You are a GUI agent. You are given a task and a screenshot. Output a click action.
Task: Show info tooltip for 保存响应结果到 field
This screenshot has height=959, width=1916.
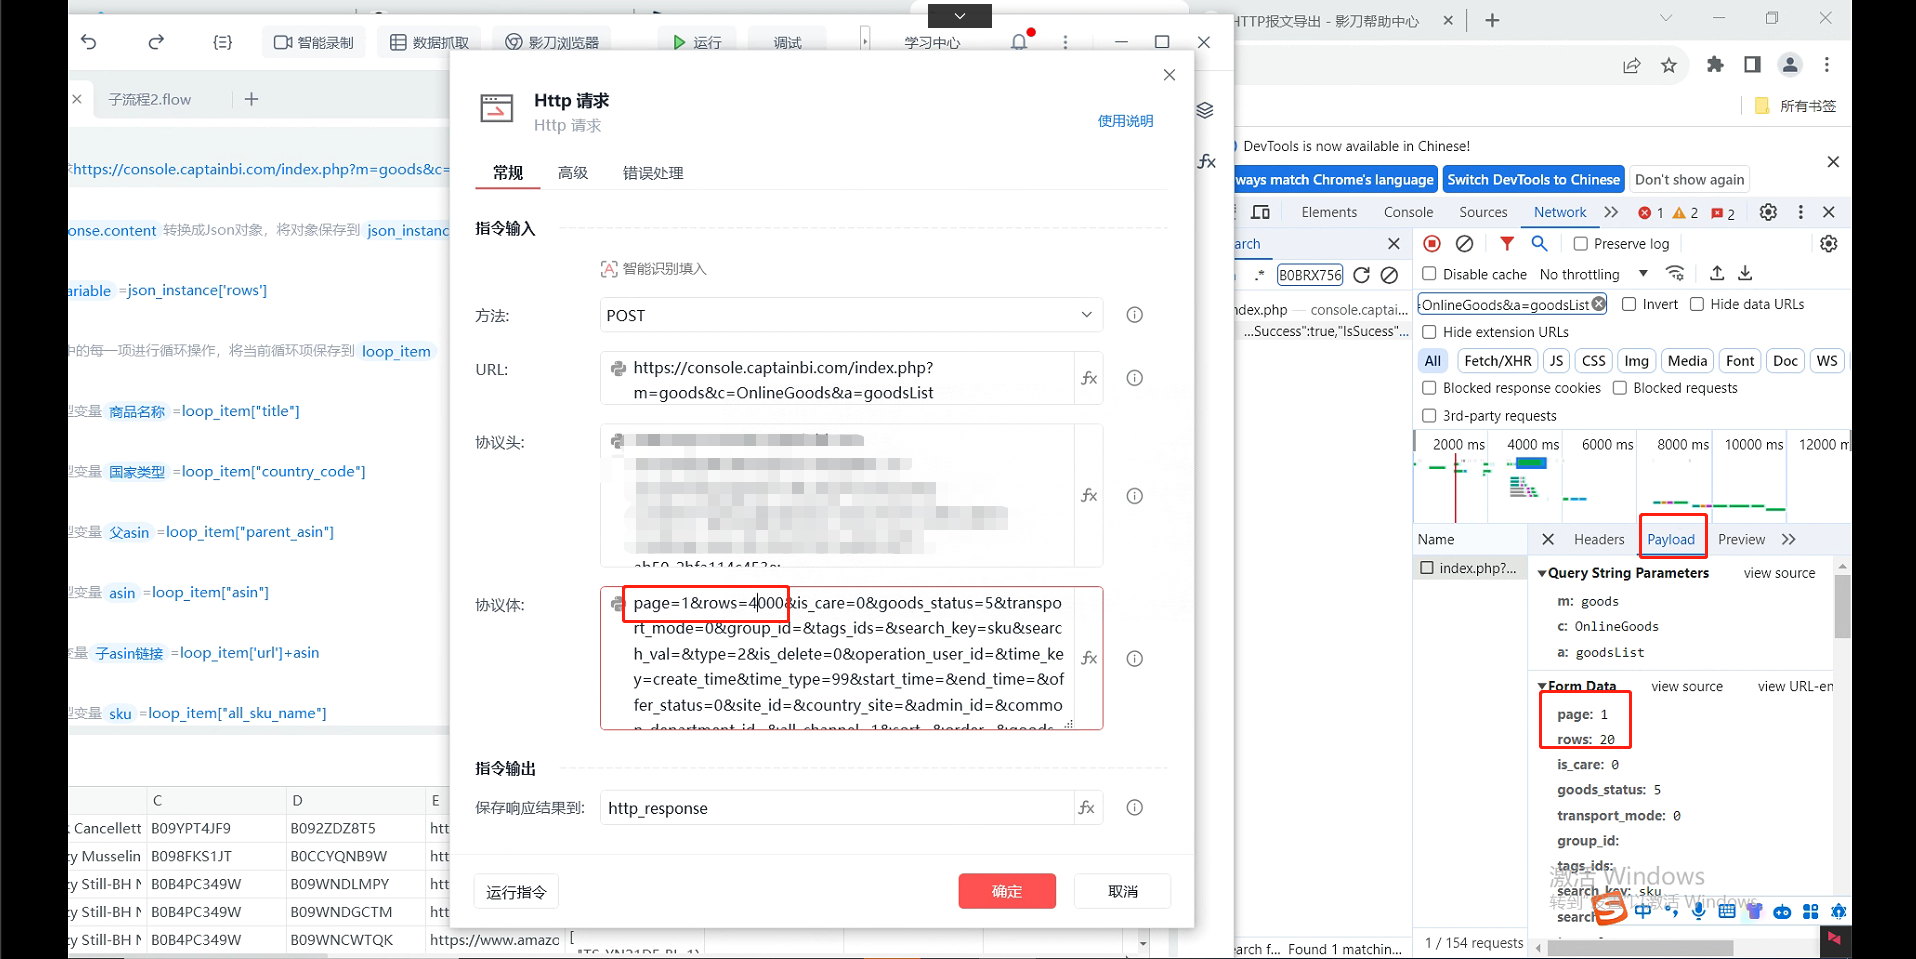[1135, 808]
